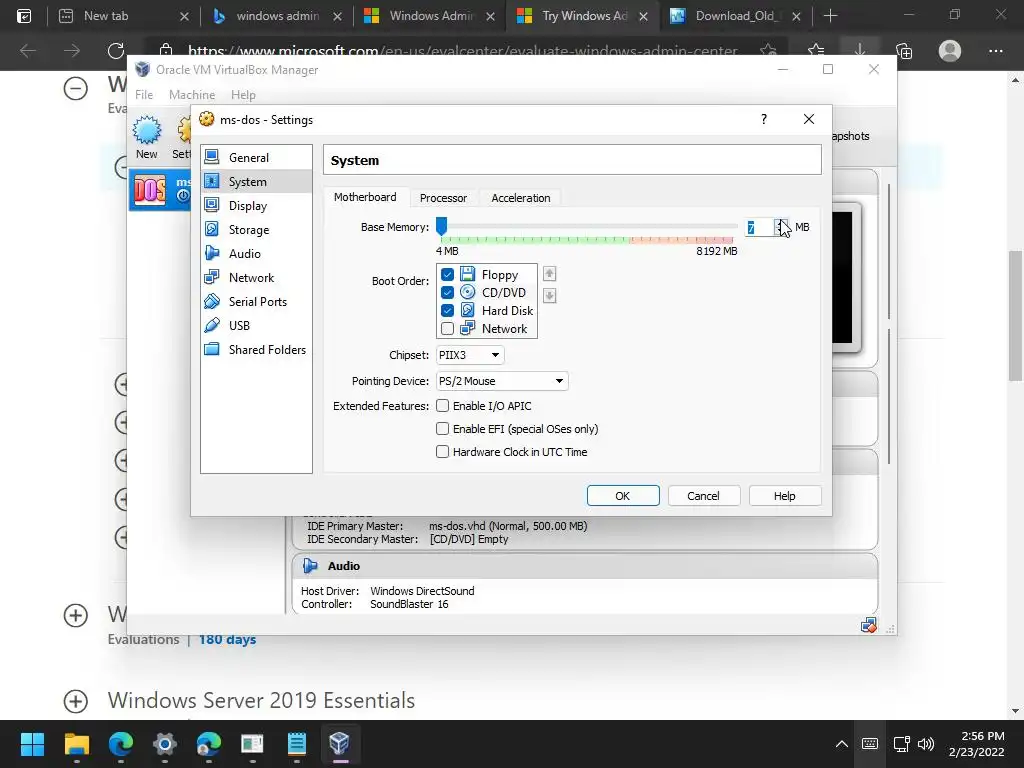Click the System category in sidebar
The image size is (1024, 768).
click(256, 182)
